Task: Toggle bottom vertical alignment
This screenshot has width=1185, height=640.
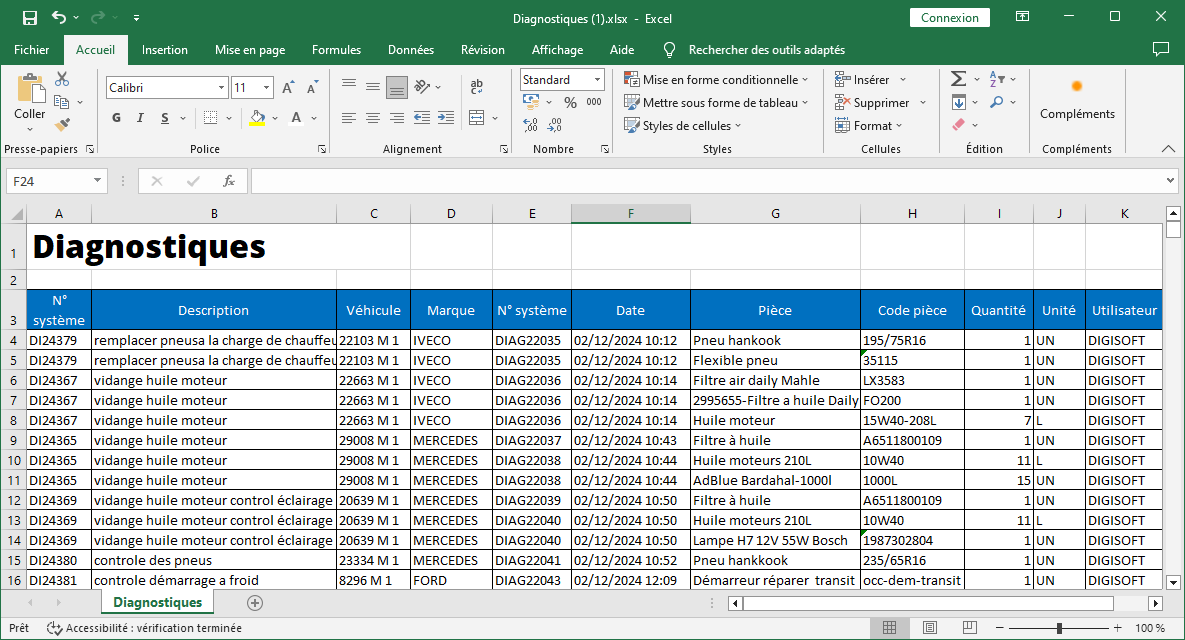Action: point(397,87)
